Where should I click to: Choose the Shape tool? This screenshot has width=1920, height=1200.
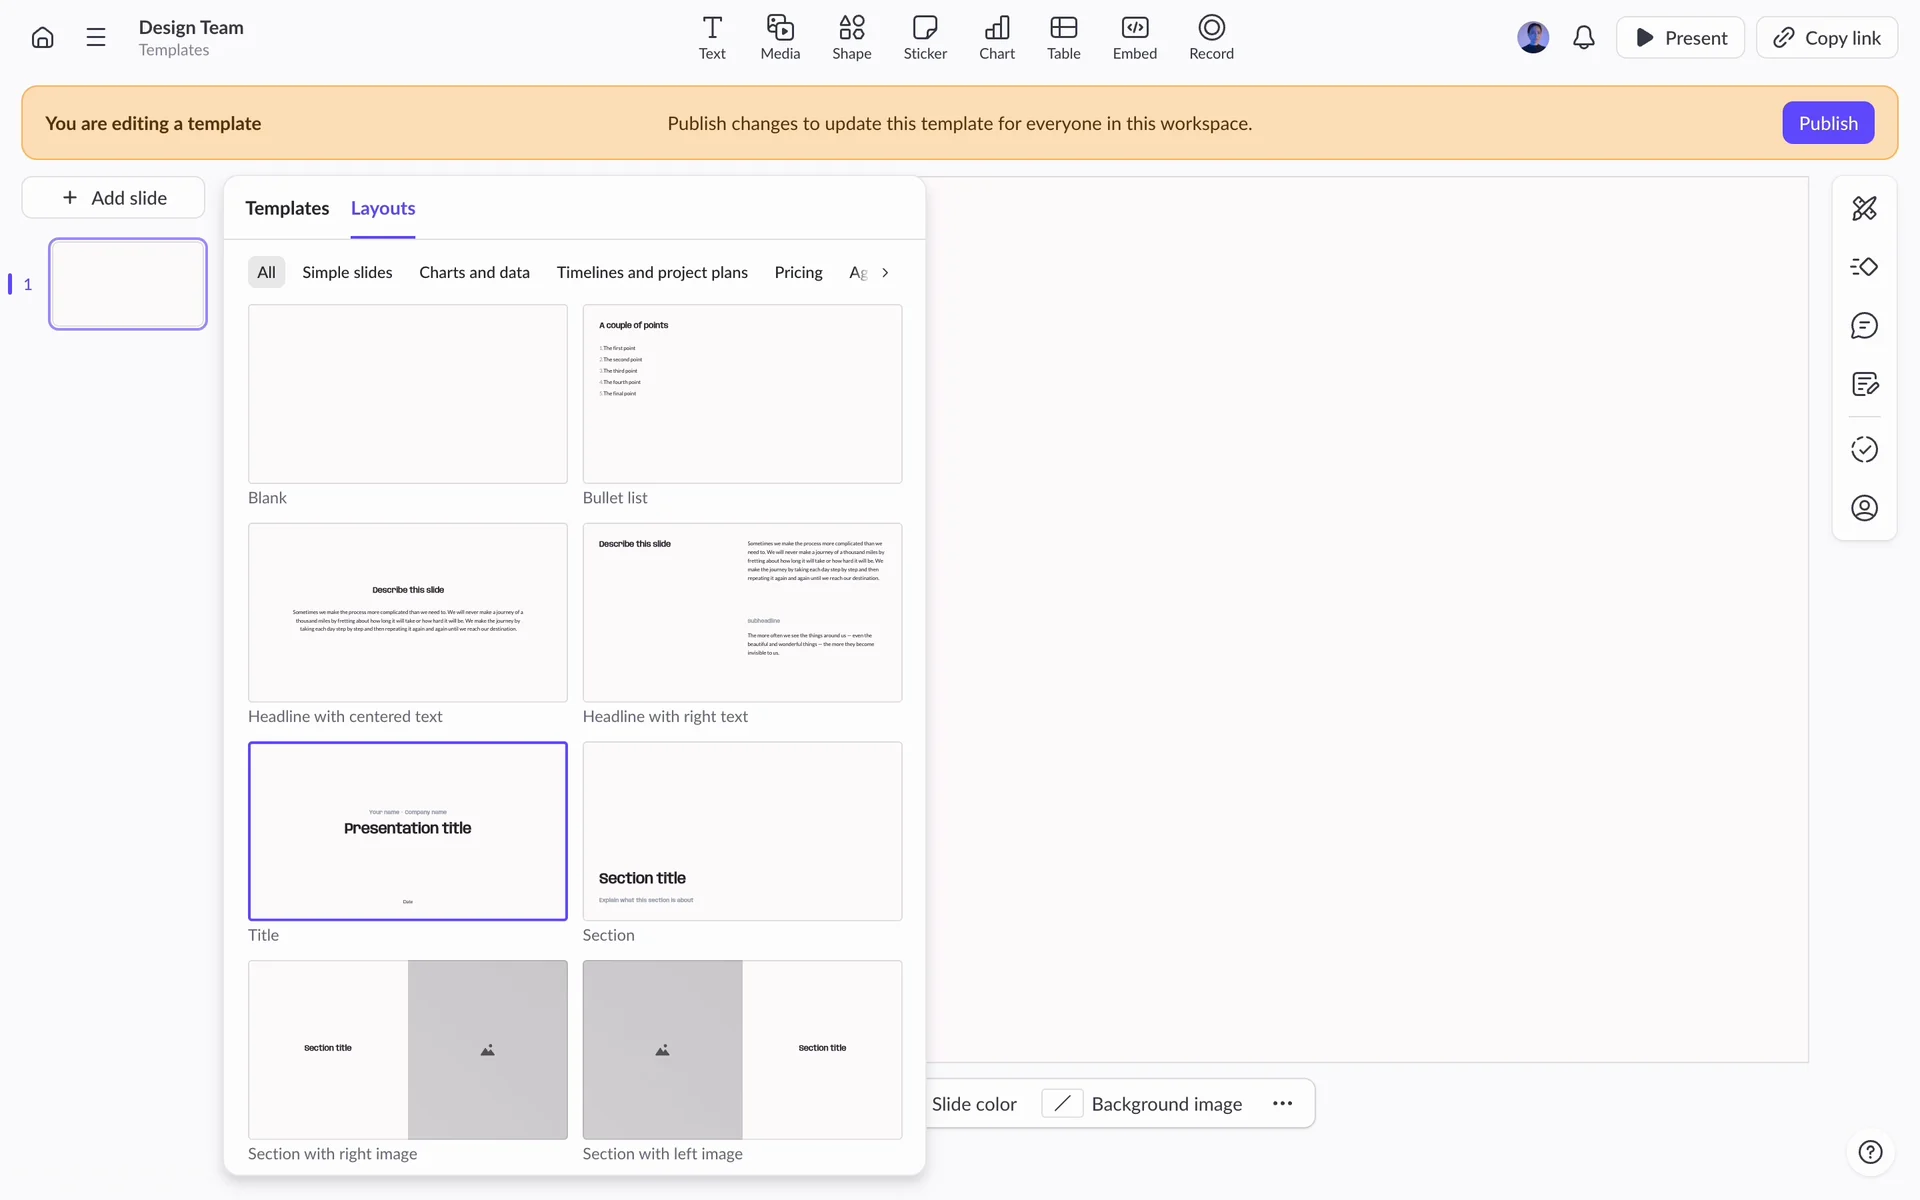tap(851, 38)
